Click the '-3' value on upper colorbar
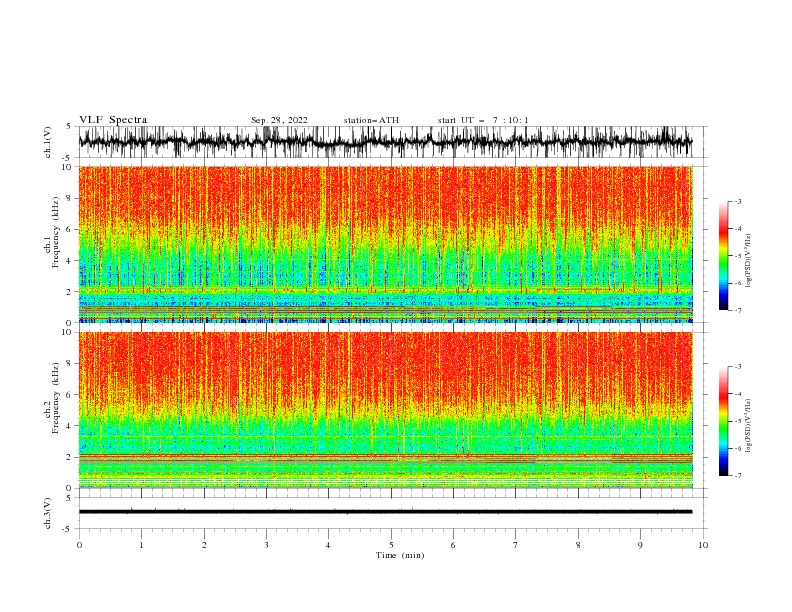Screen dimensions: 792x612 [737, 201]
